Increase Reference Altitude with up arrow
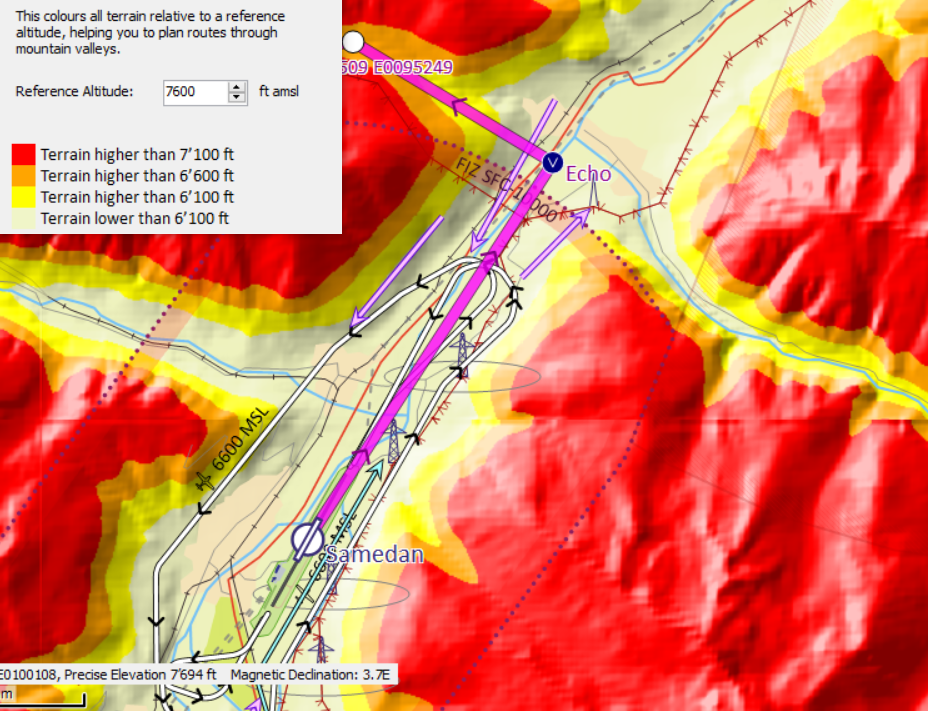Viewport: 928px width, 711px height. click(x=237, y=87)
